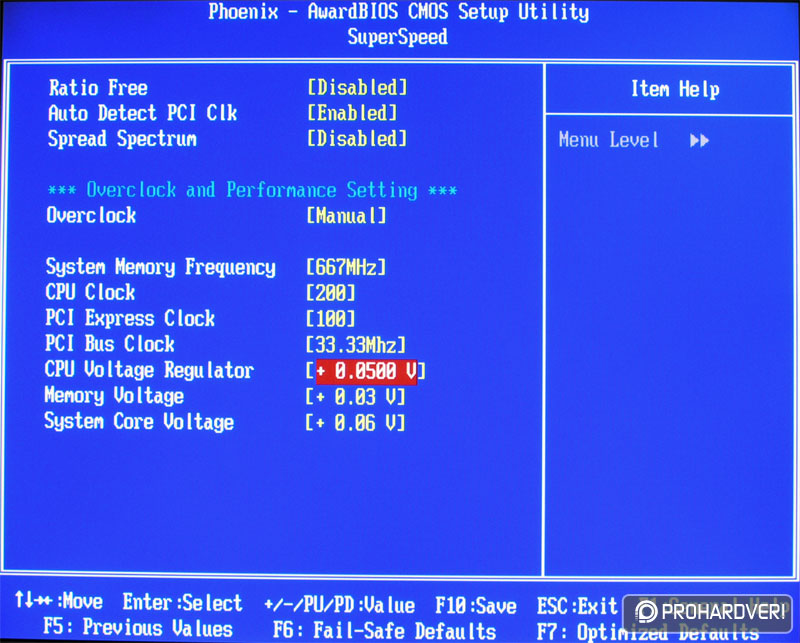Edit the CPU Clock [200] value
800x643 pixels.
coord(331,293)
